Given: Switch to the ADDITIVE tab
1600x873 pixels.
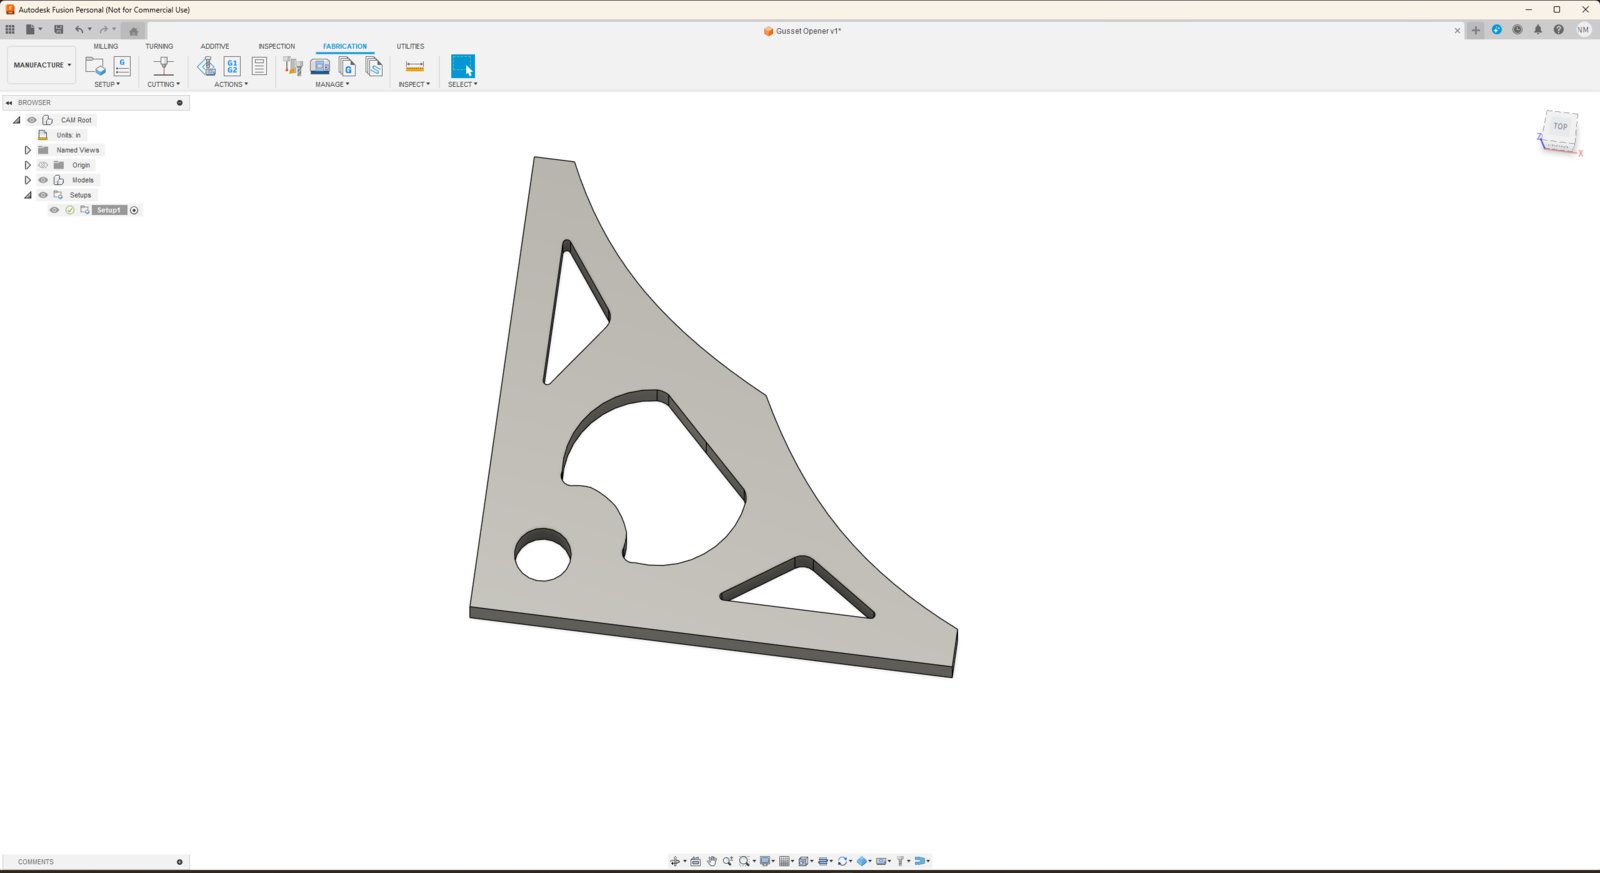Looking at the screenshot, I should click(215, 46).
